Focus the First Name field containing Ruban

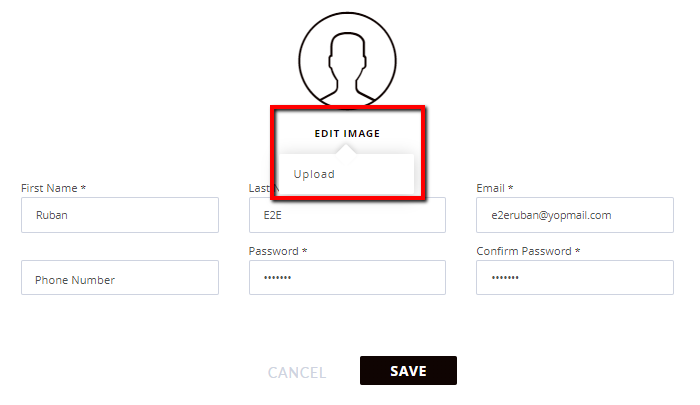tap(120, 215)
